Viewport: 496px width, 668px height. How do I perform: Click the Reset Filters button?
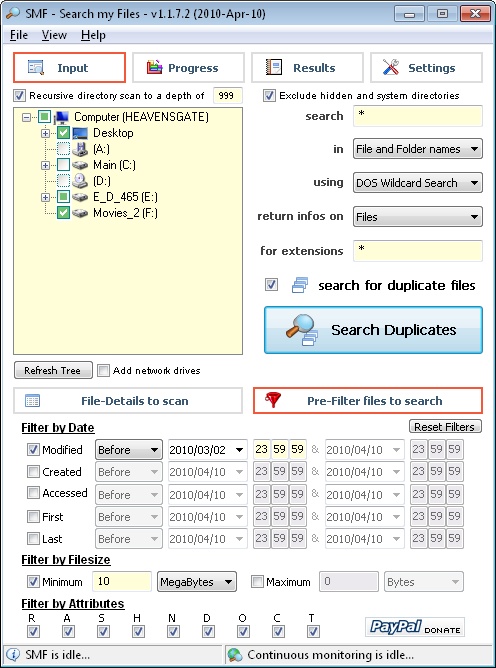point(445,427)
